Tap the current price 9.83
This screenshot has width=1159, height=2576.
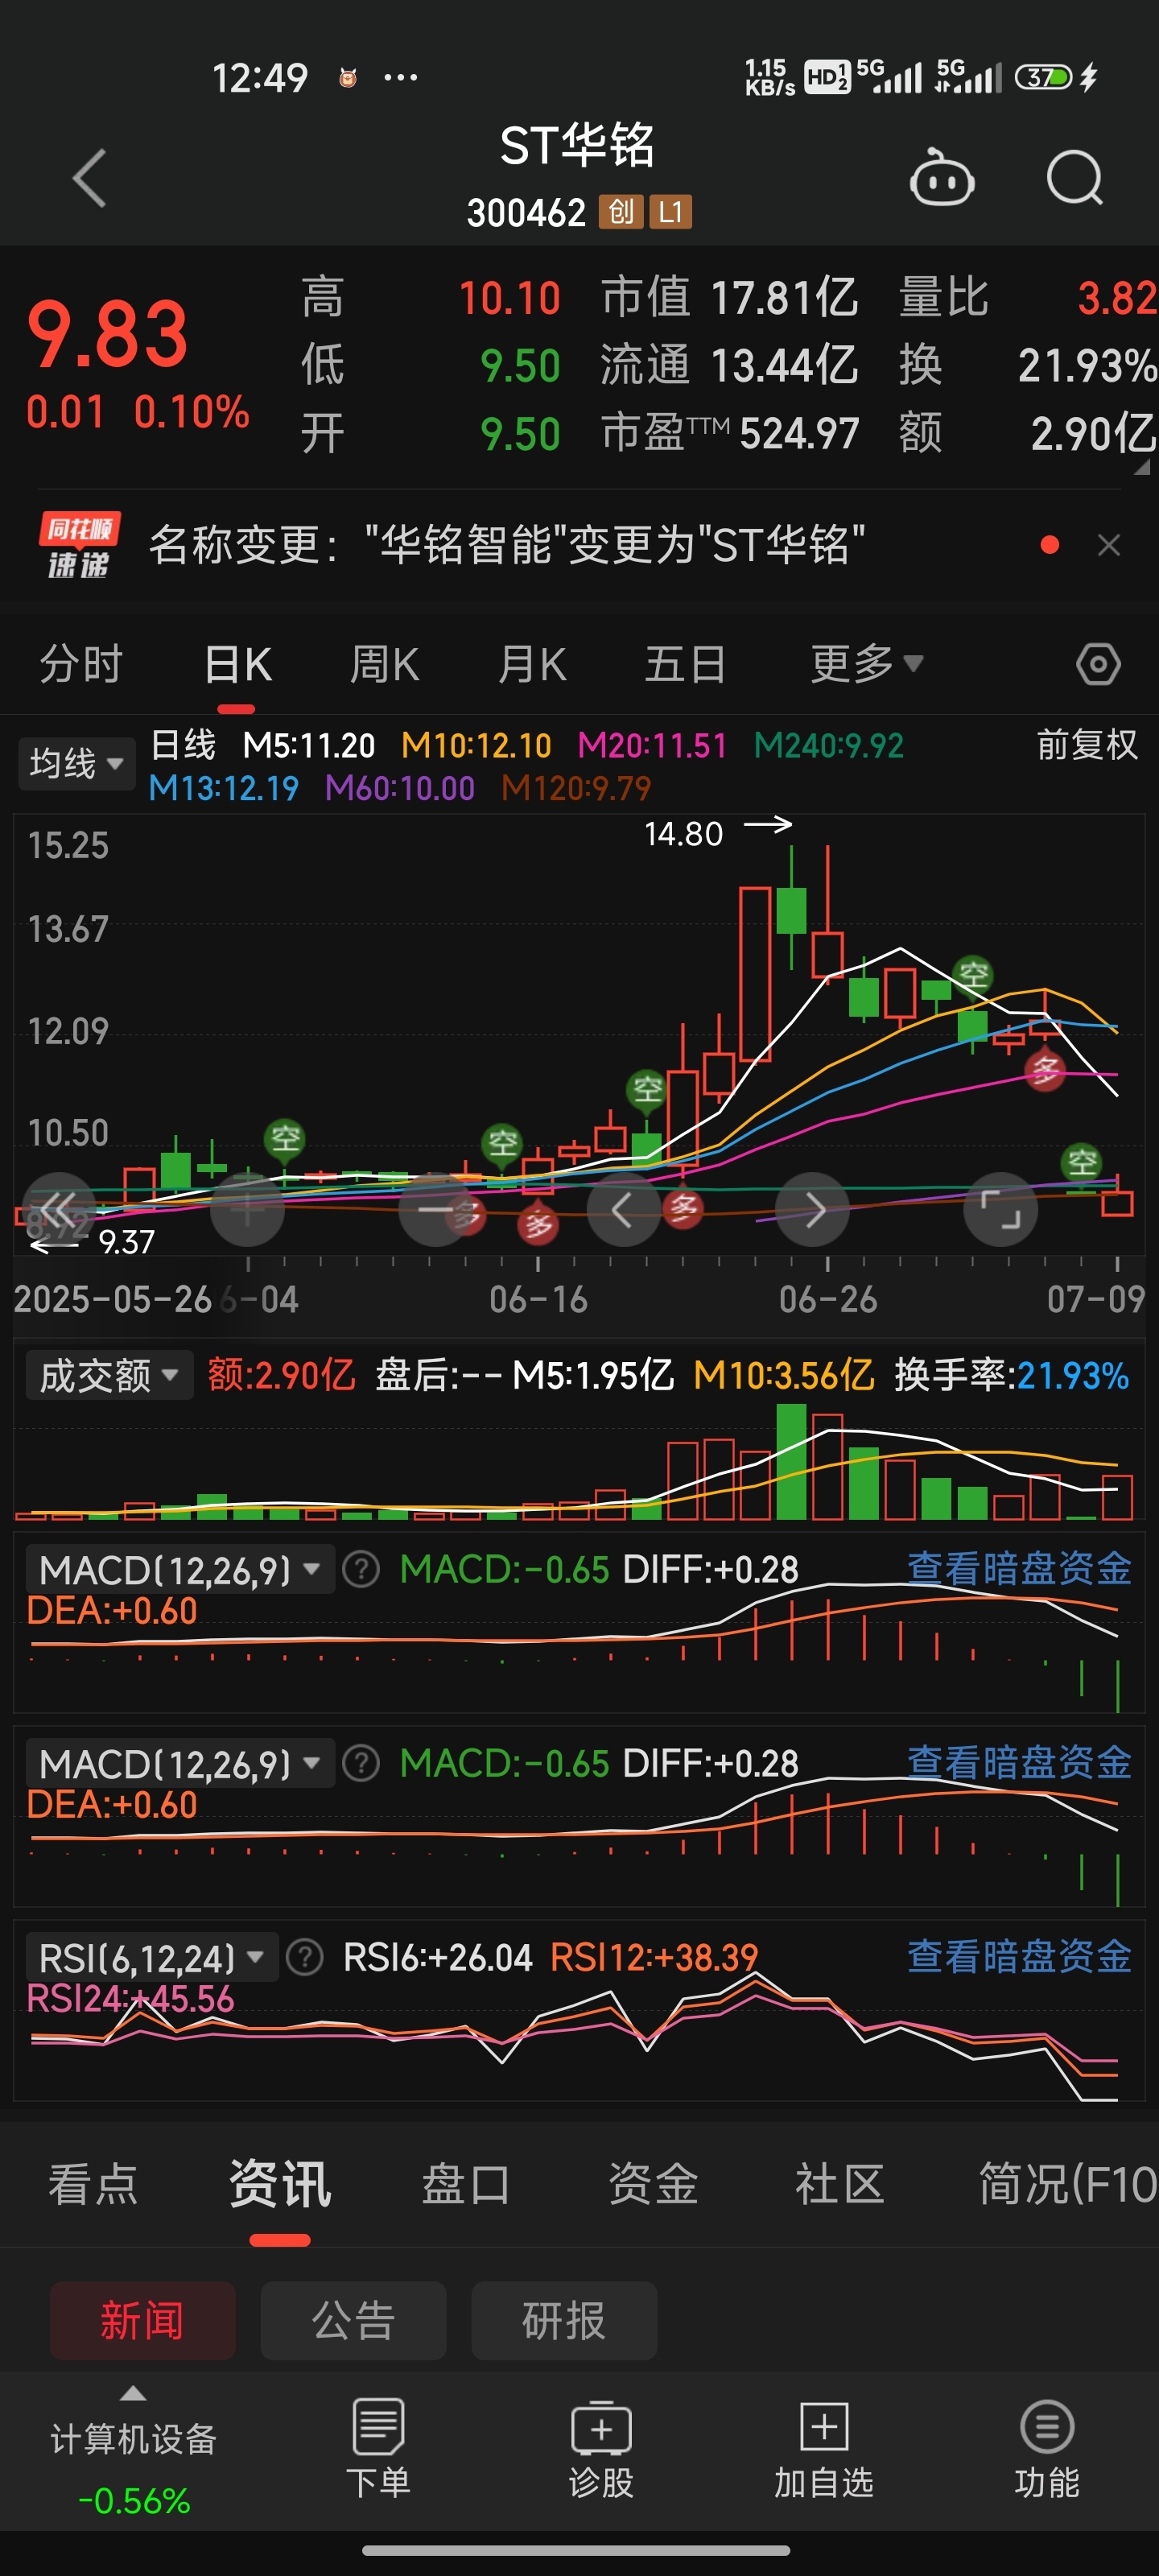pos(107,333)
